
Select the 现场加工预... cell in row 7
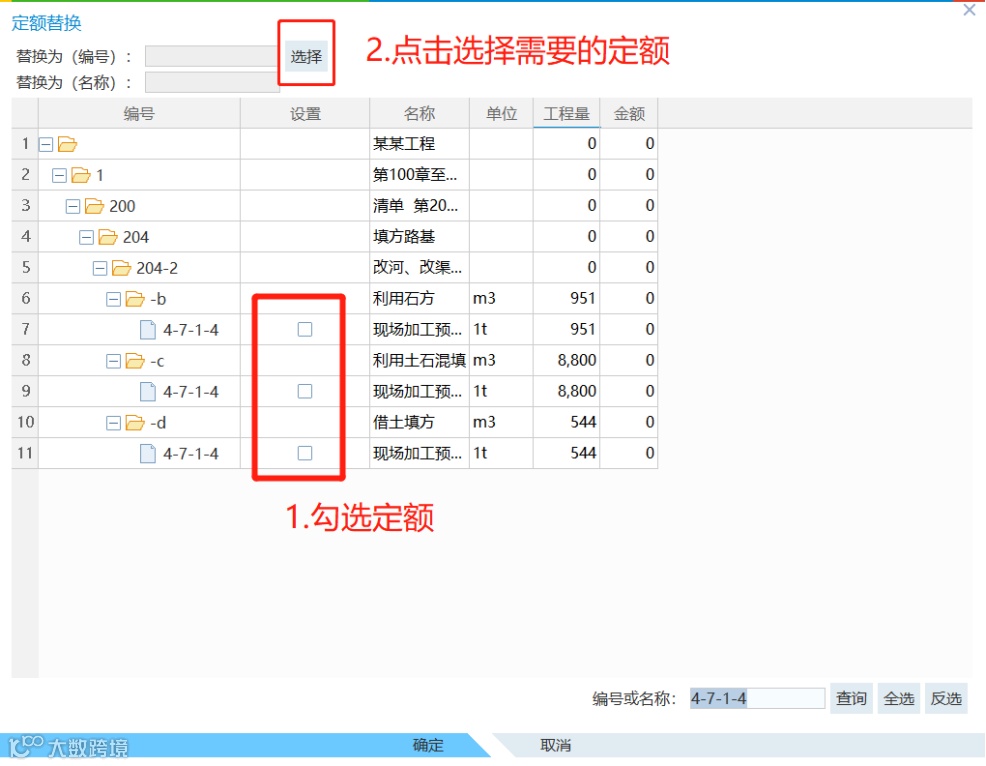tap(419, 330)
